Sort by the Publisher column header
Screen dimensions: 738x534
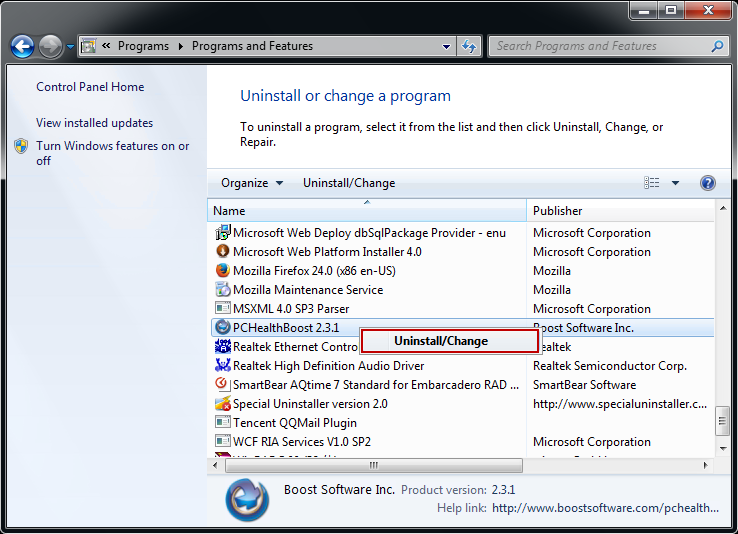click(620, 210)
